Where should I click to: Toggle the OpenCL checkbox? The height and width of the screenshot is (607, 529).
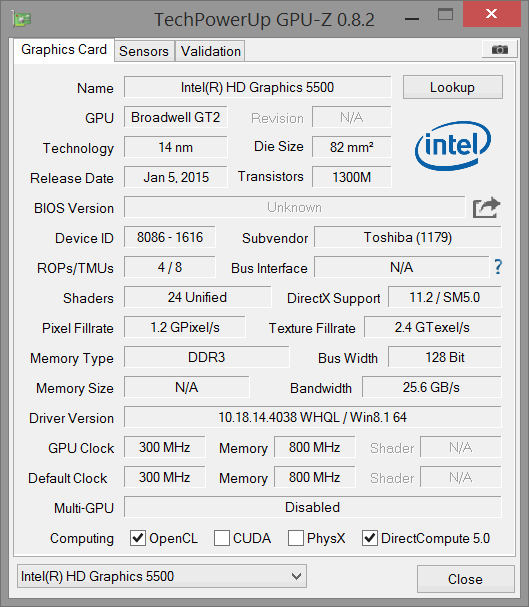click(138, 538)
